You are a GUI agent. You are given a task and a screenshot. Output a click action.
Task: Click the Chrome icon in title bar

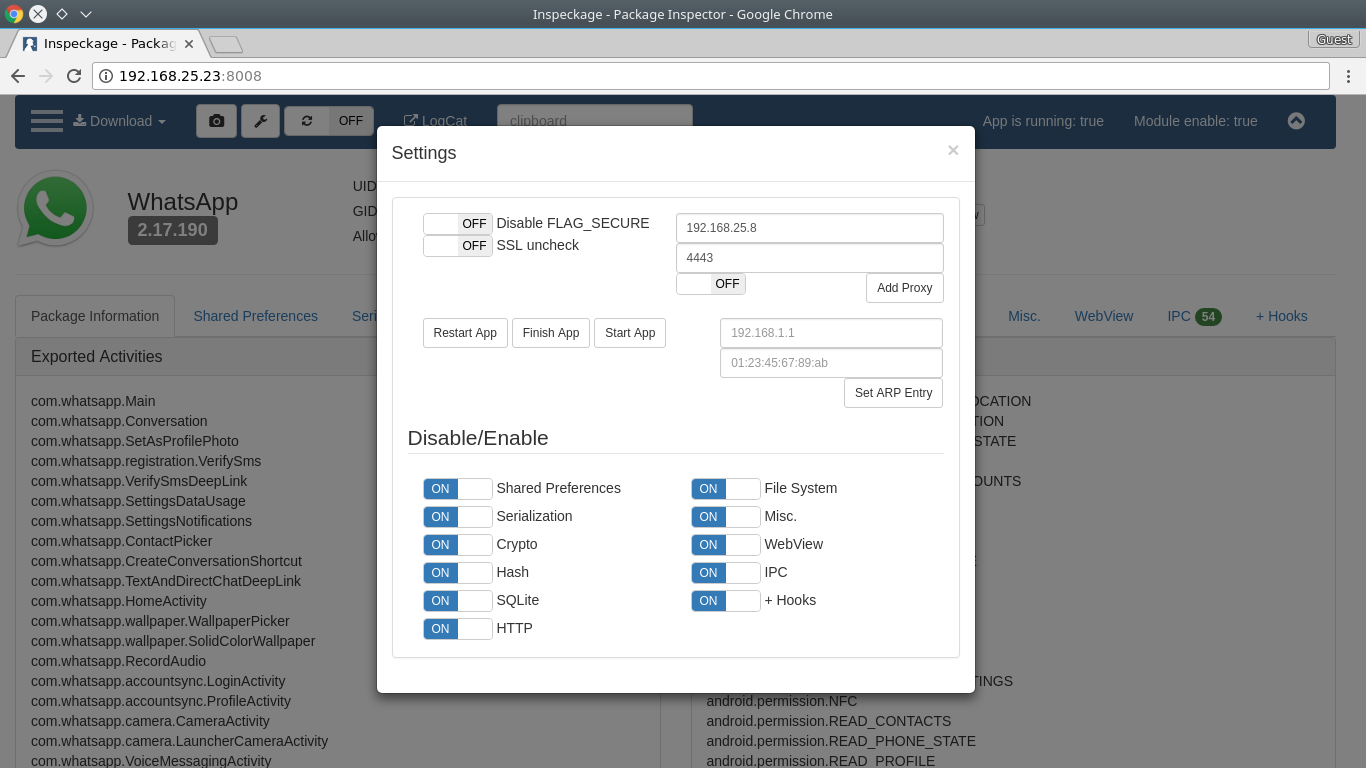(14, 14)
